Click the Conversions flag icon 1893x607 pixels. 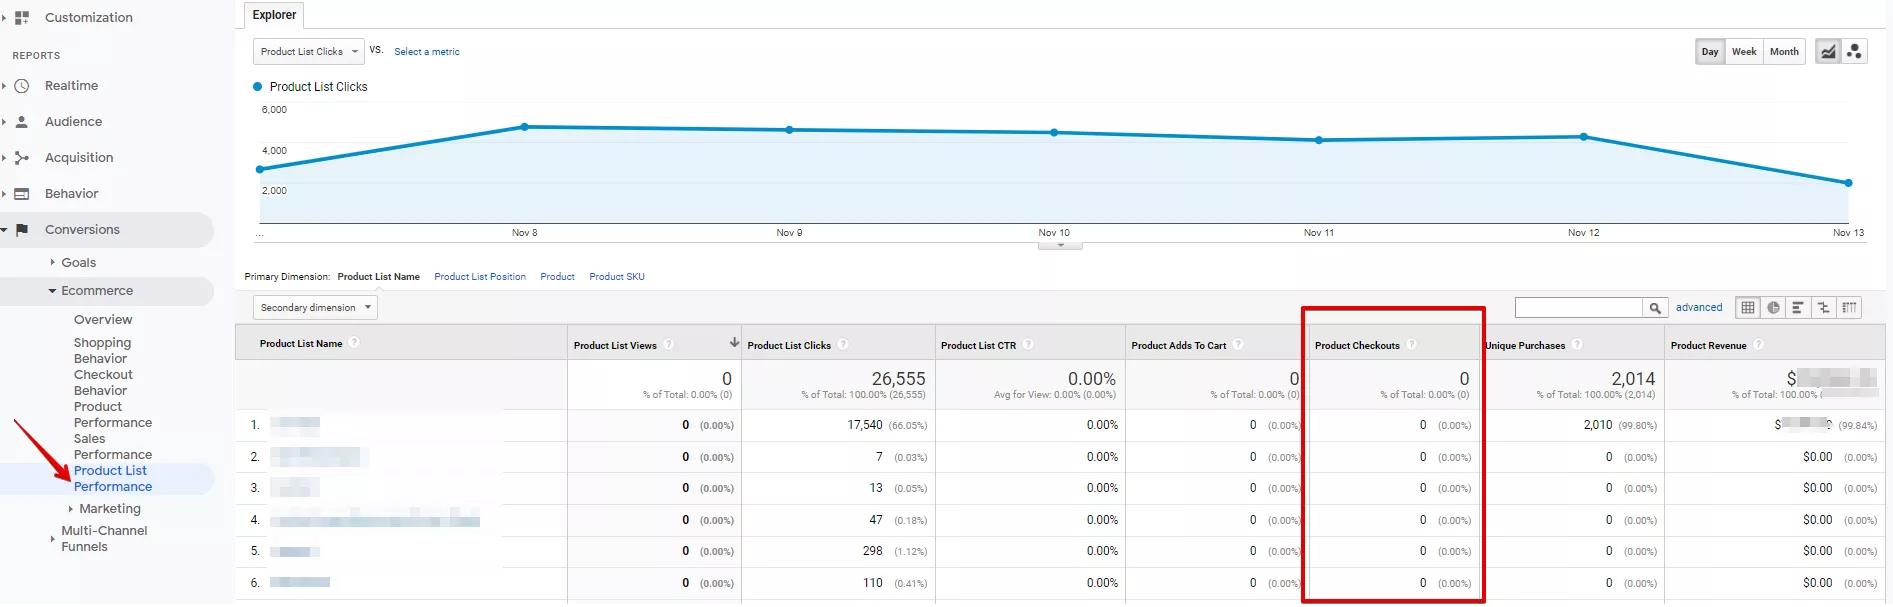point(22,230)
